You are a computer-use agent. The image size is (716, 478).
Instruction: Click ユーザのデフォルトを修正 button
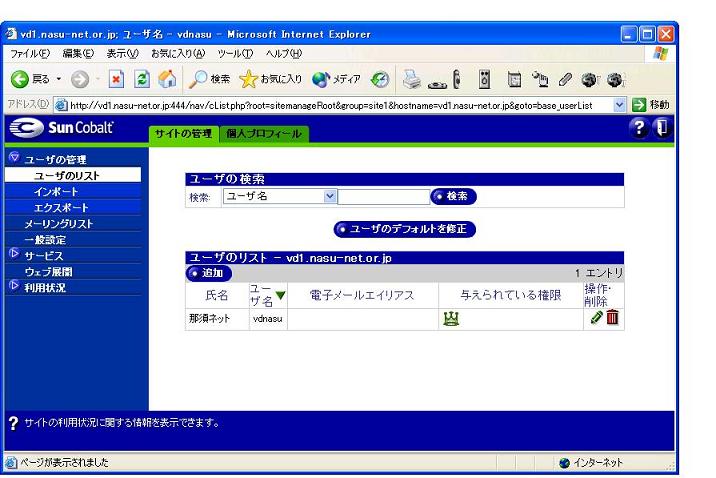[405, 229]
